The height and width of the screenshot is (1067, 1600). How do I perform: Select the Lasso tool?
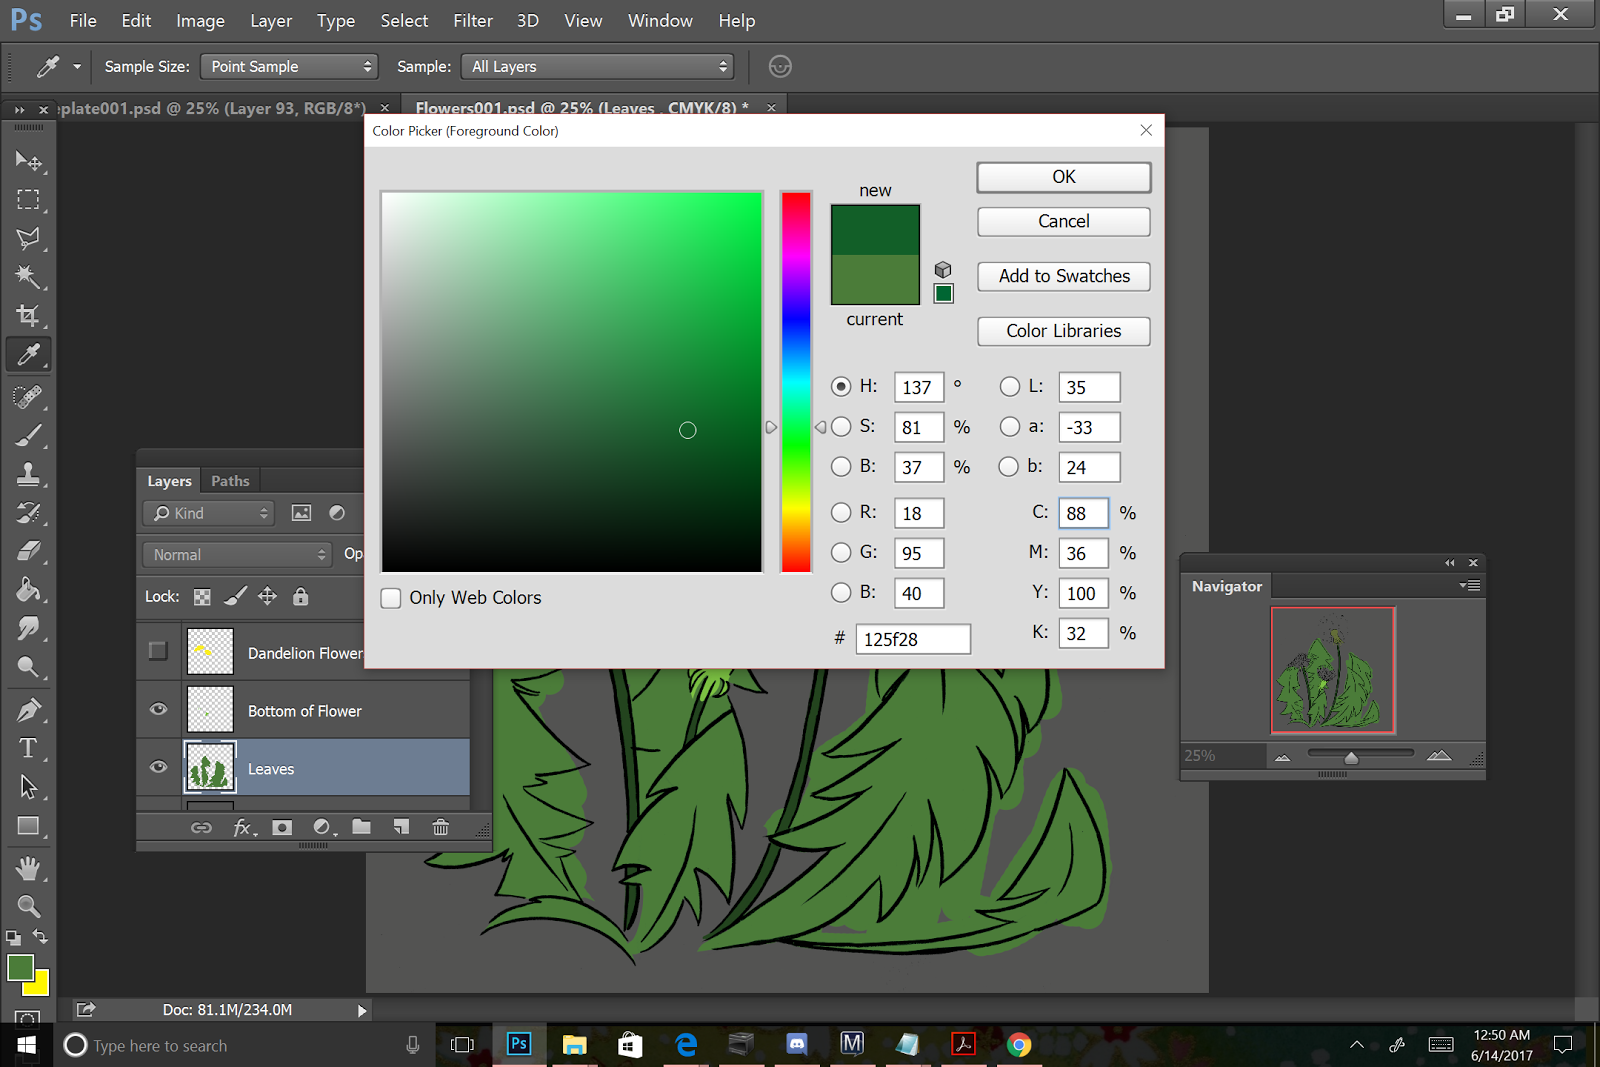click(x=28, y=238)
